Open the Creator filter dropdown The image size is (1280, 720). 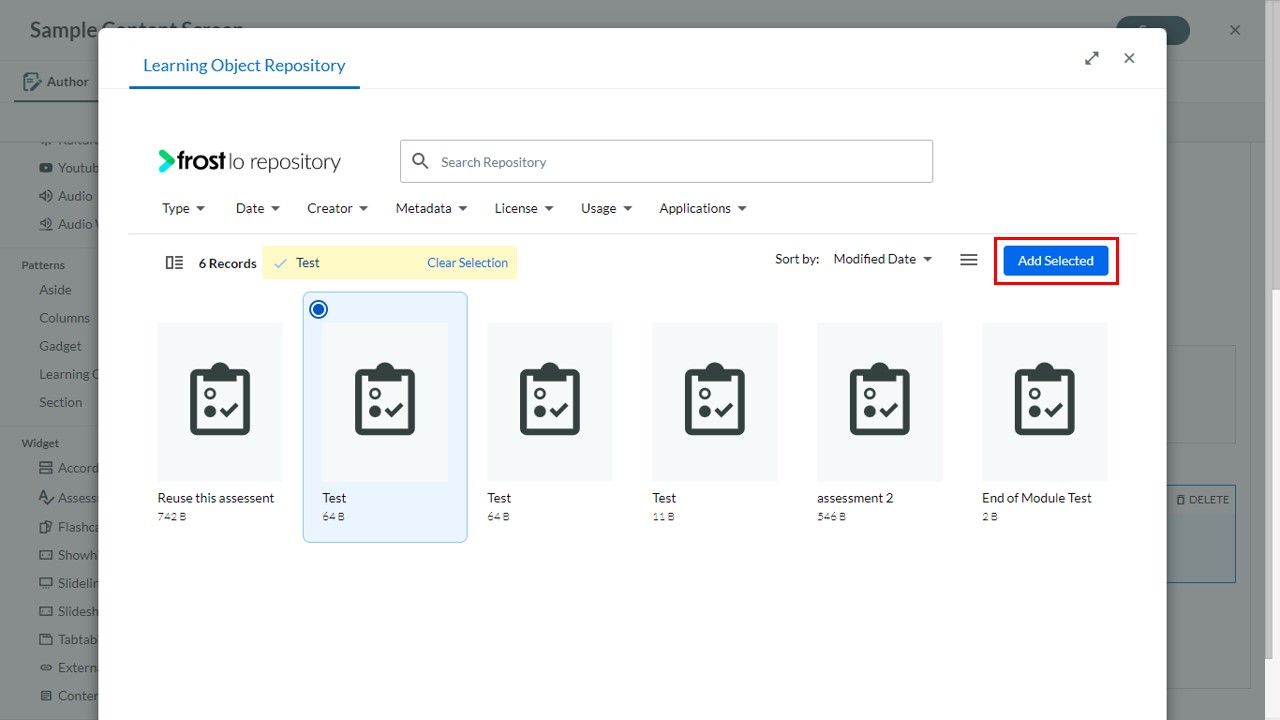(x=337, y=208)
